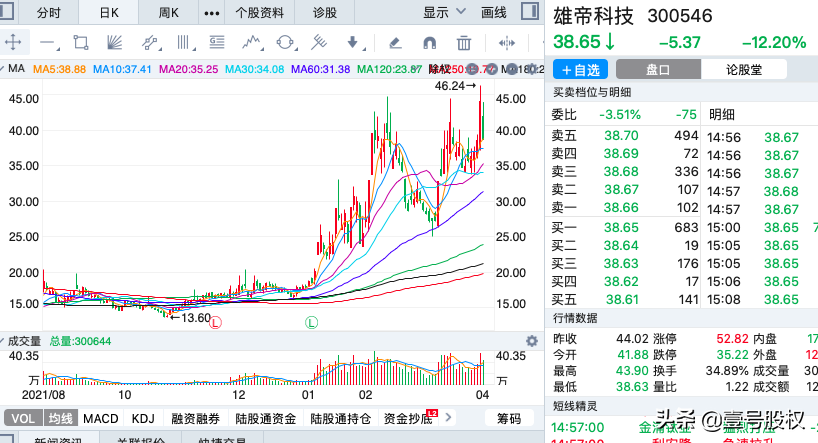This screenshot has height=443, width=818.
Task: Expand the MA indicator chevron
Action: tap(2, 68)
